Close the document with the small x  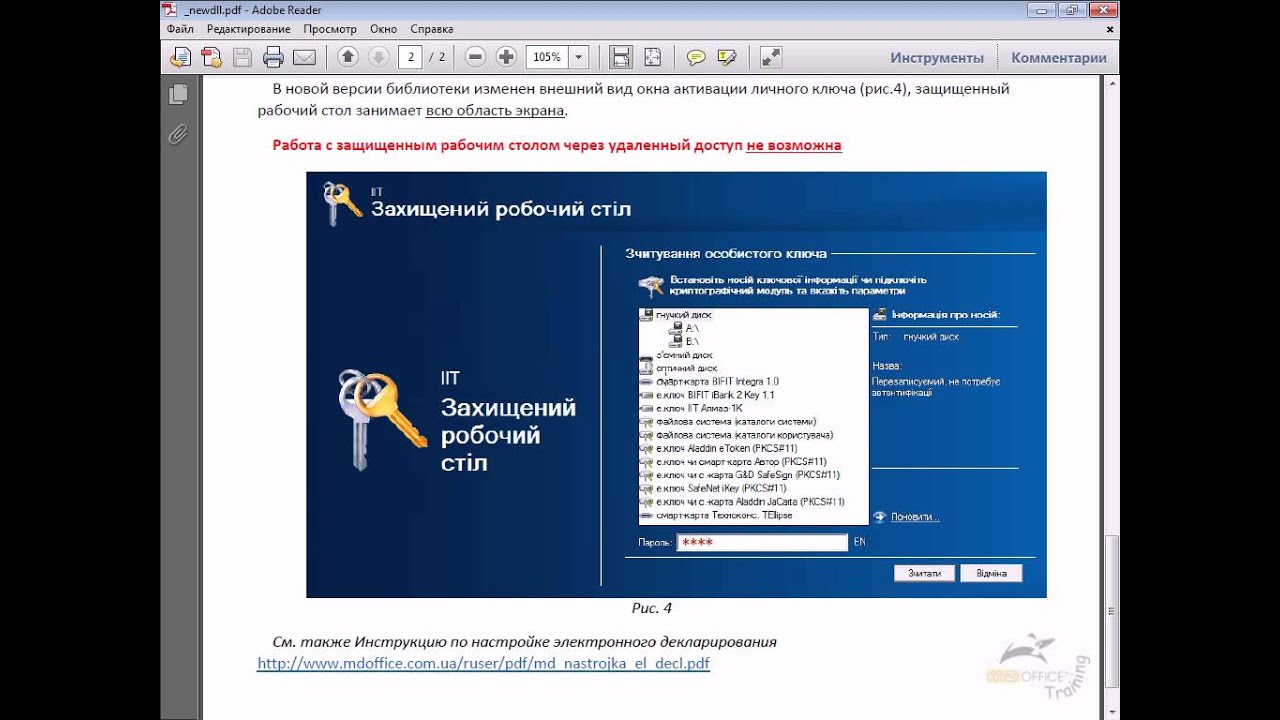coord(1112,29)
